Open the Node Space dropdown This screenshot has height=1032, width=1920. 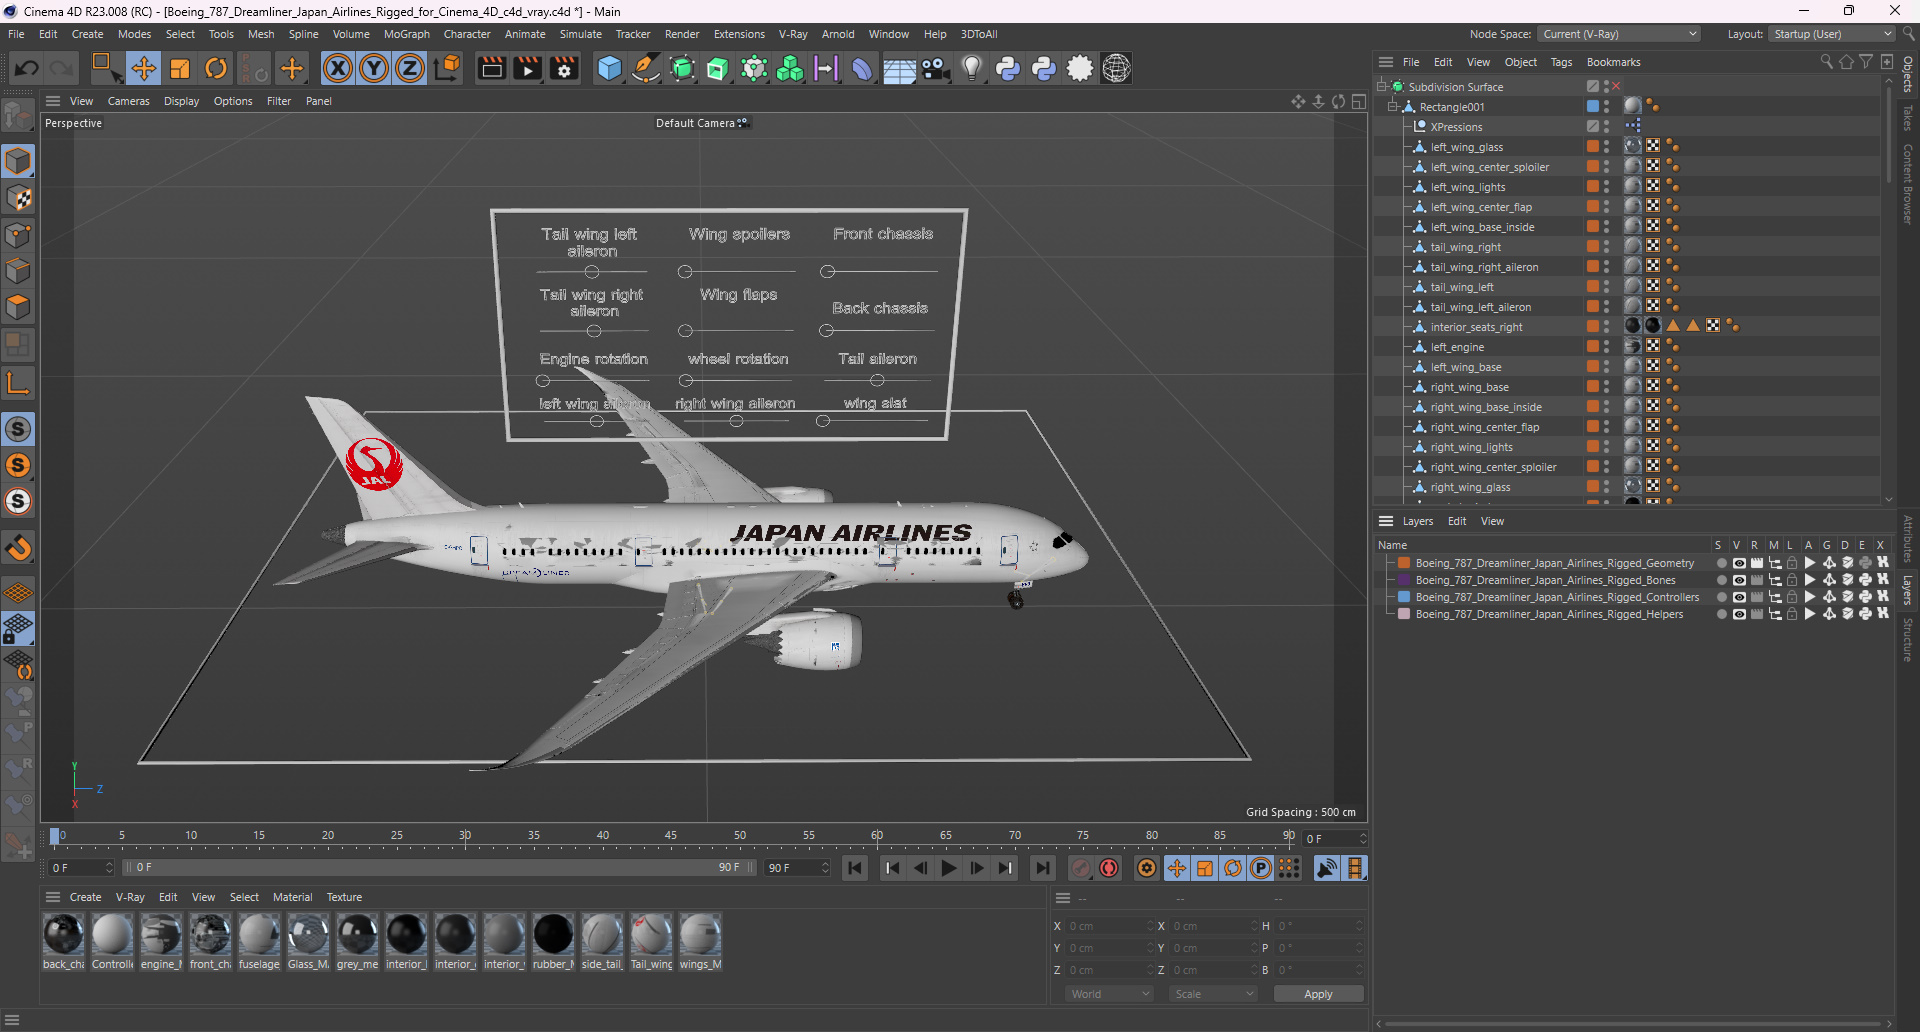click(x=1618, y=34)
